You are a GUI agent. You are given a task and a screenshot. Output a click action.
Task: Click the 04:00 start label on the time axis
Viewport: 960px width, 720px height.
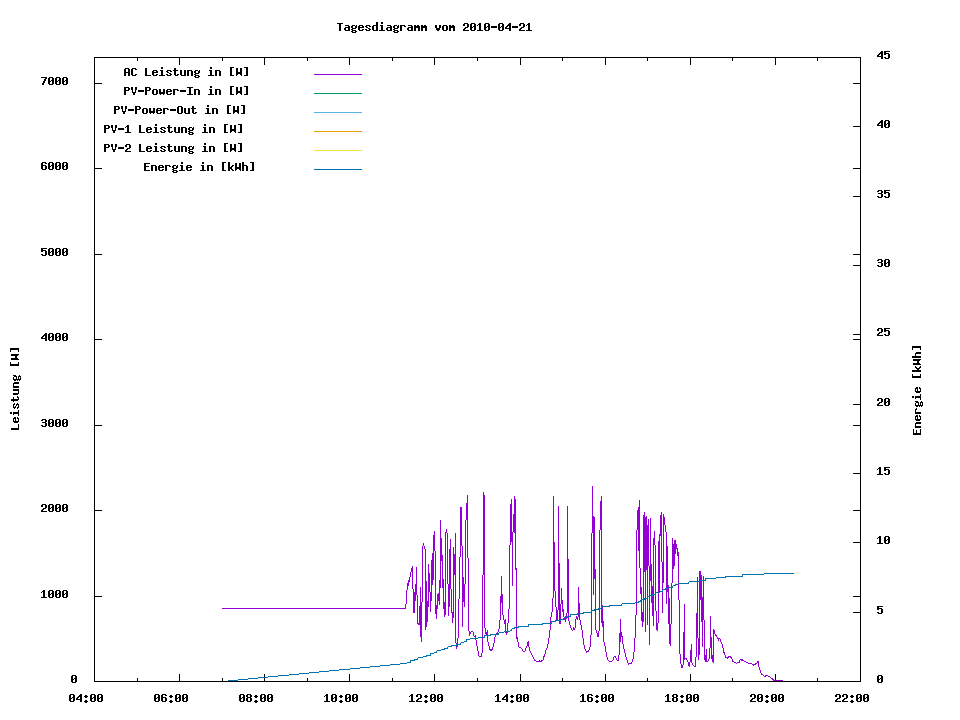tap(86, 698)
